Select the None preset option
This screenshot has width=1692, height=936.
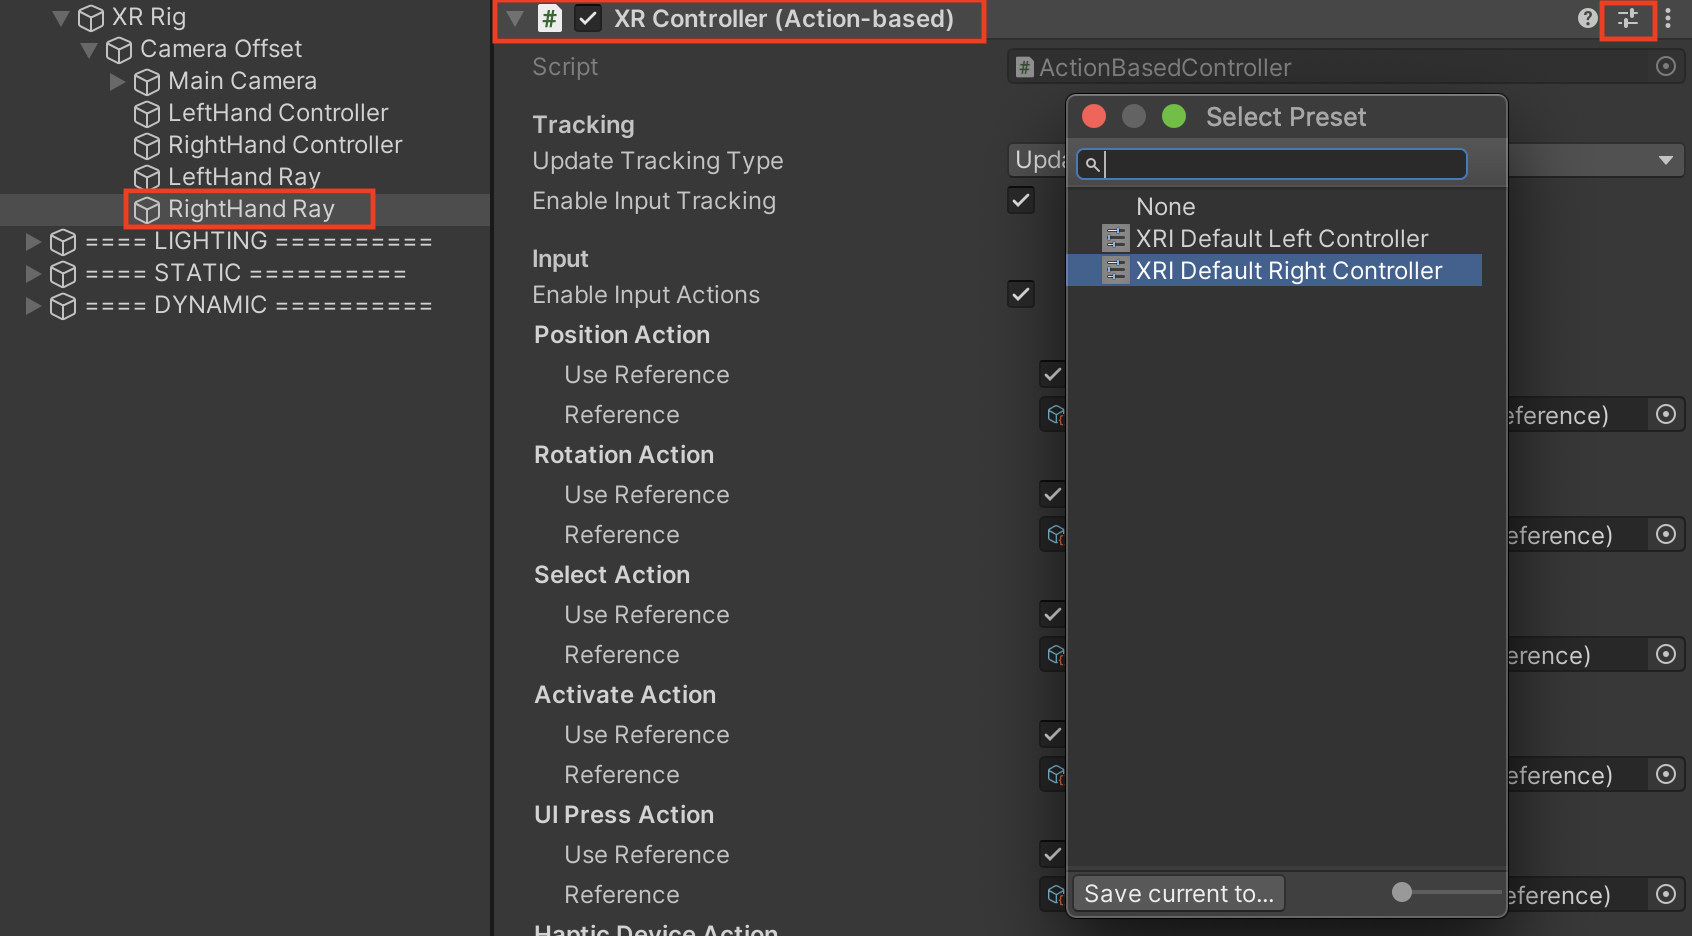tap(1165, 207)
